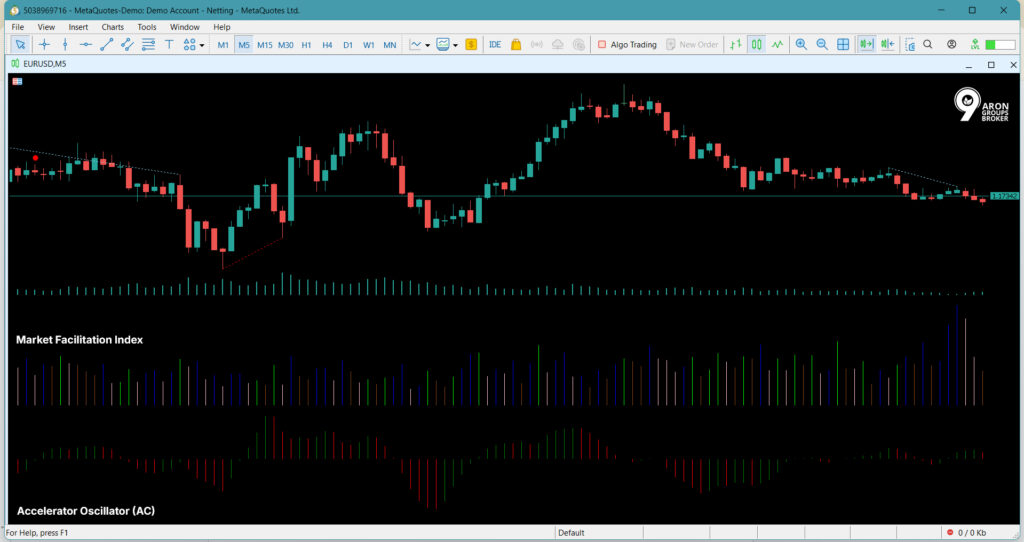Open the indicators list icon
The height and width of the screenshot is (542, 1024).
[x=415, y=44]
